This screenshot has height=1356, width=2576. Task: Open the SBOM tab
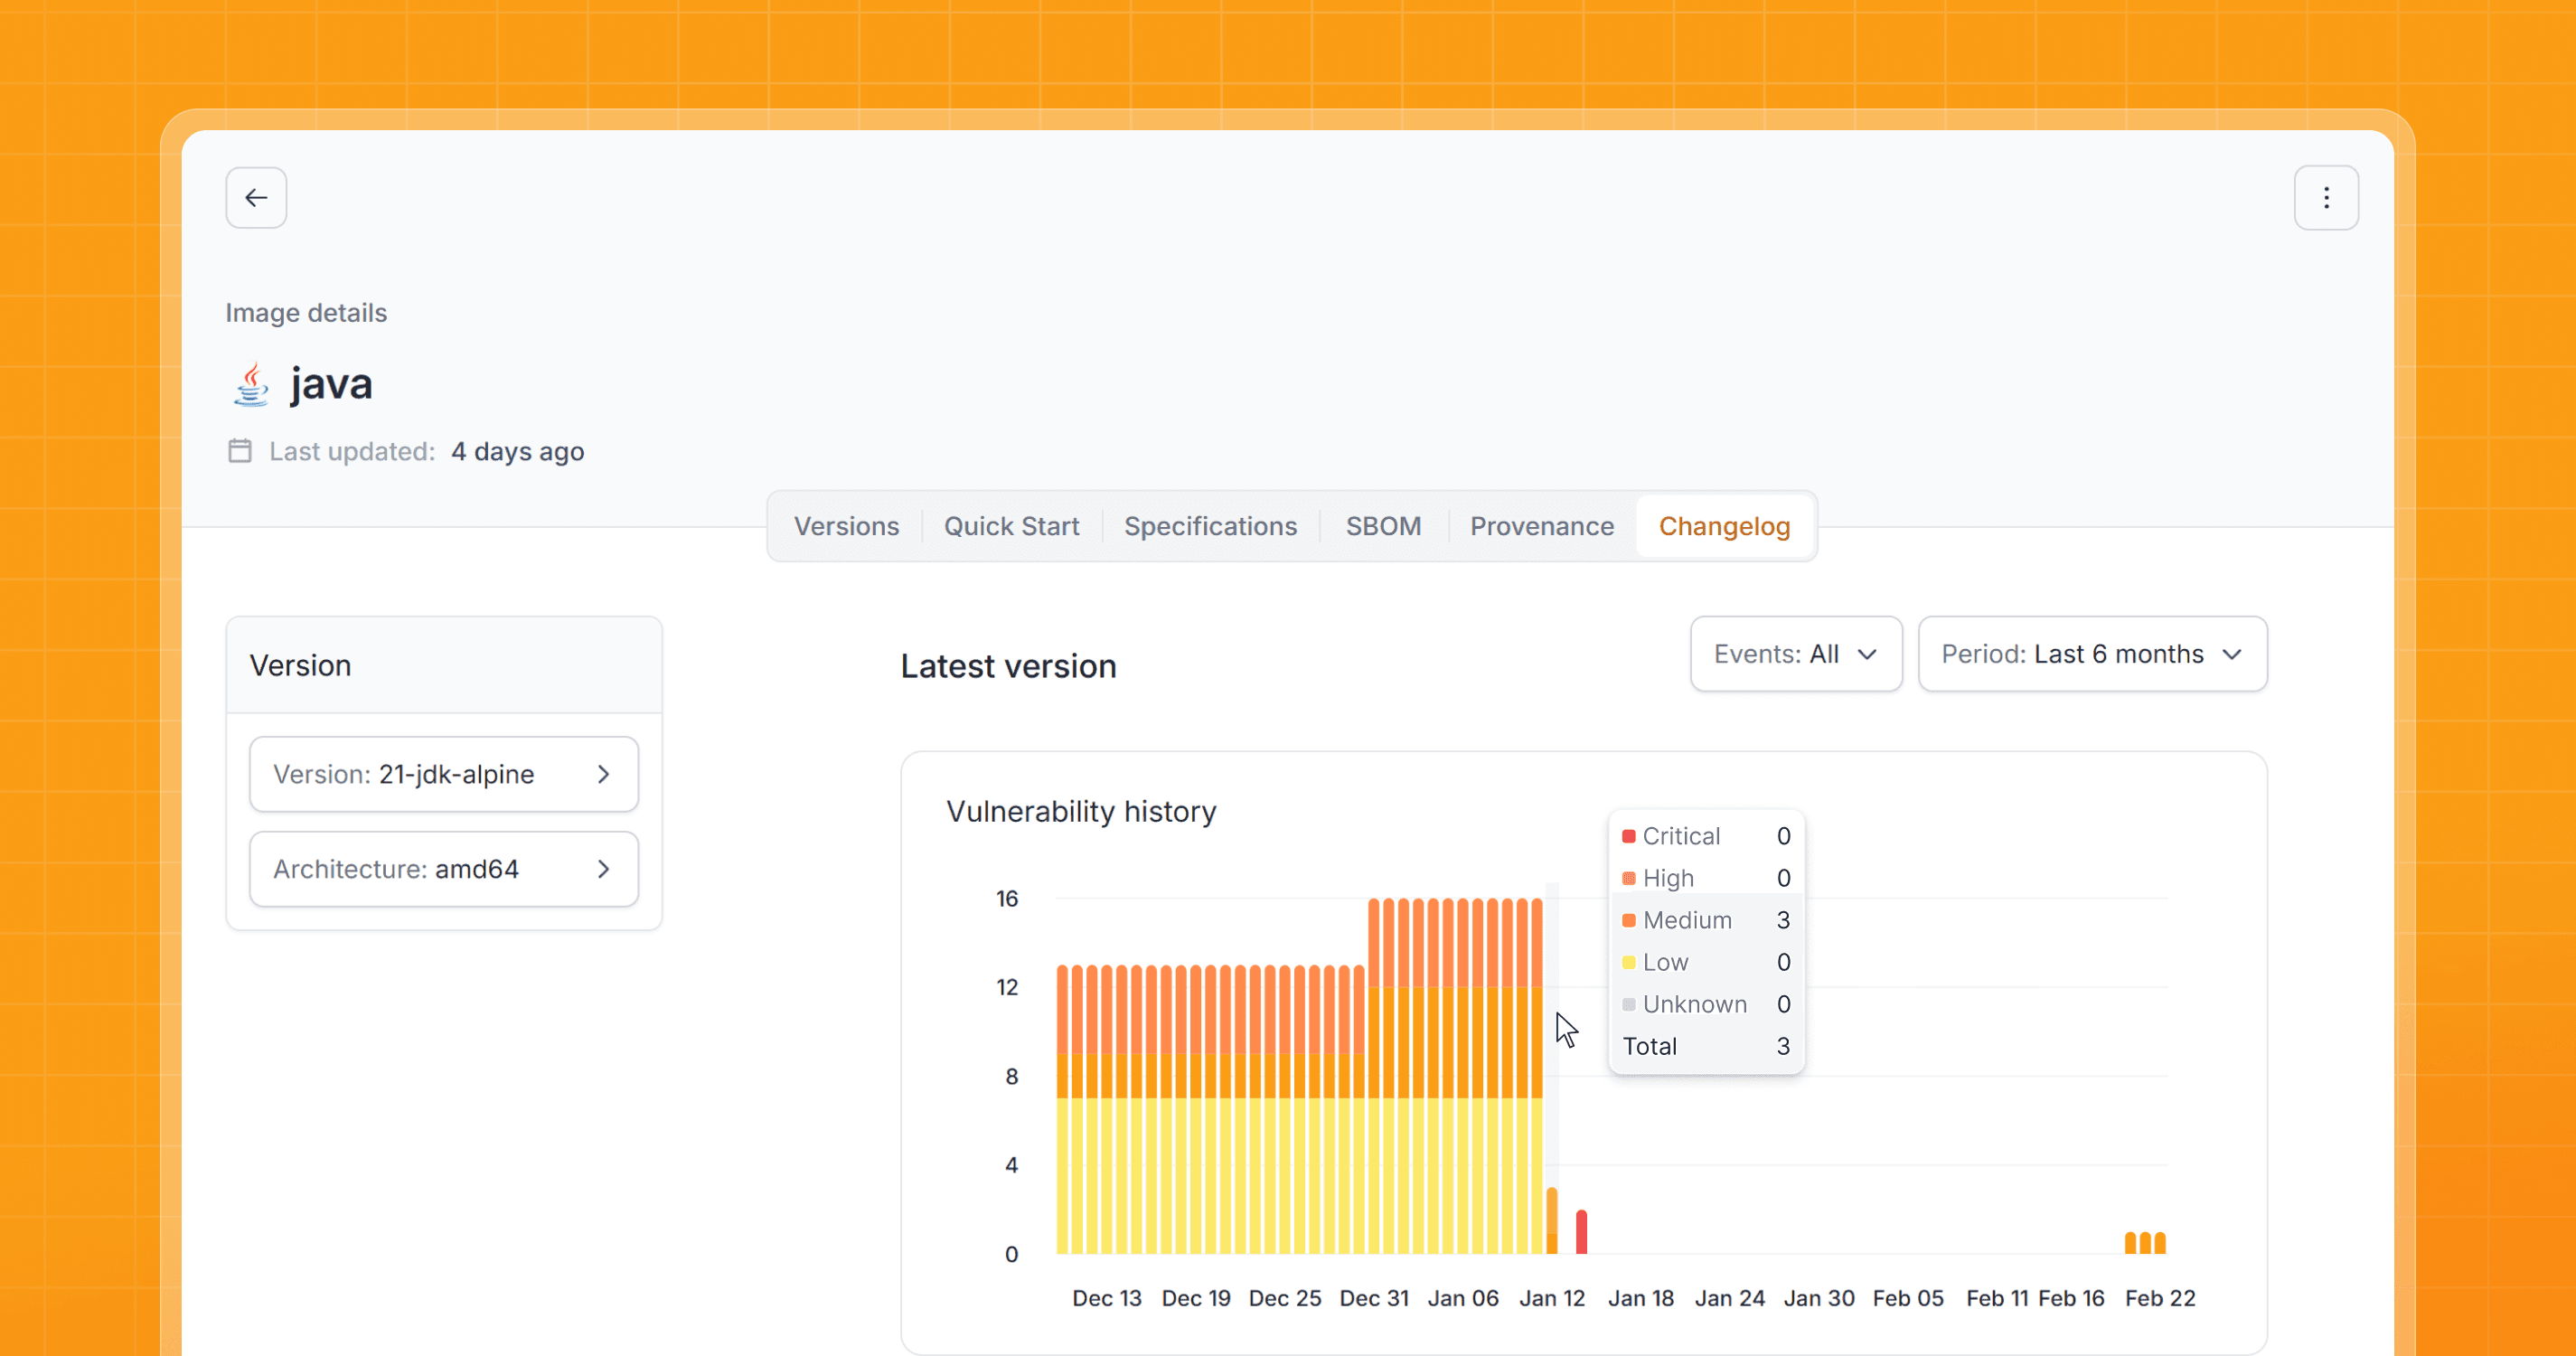coord(1383,526)
